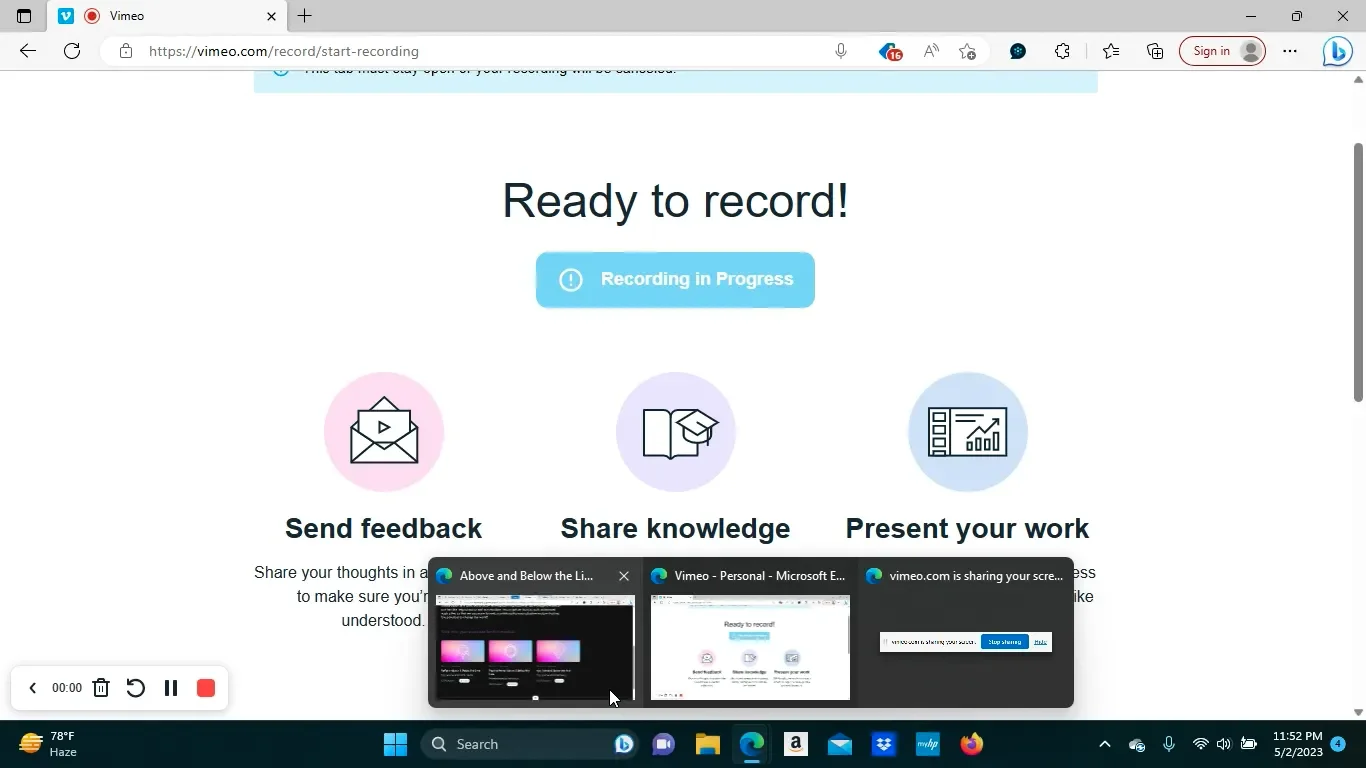Open the Edge Settings and more menu
Image resolution: width=1366 pixels, height=768 pixels.
[1290, 51]
